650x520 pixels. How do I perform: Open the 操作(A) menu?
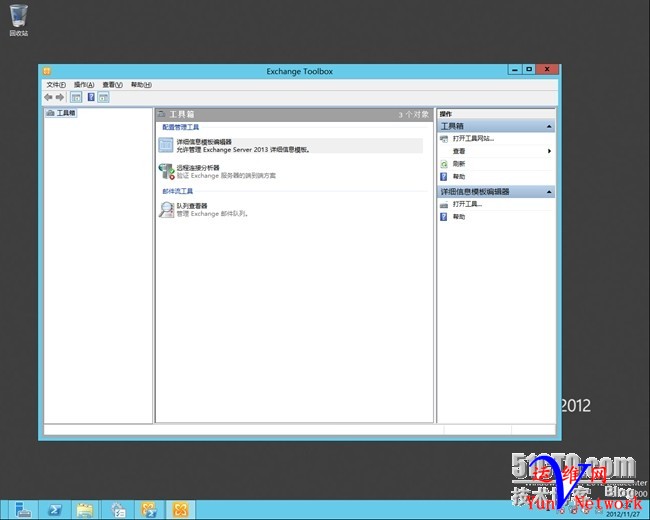[84, 85]
